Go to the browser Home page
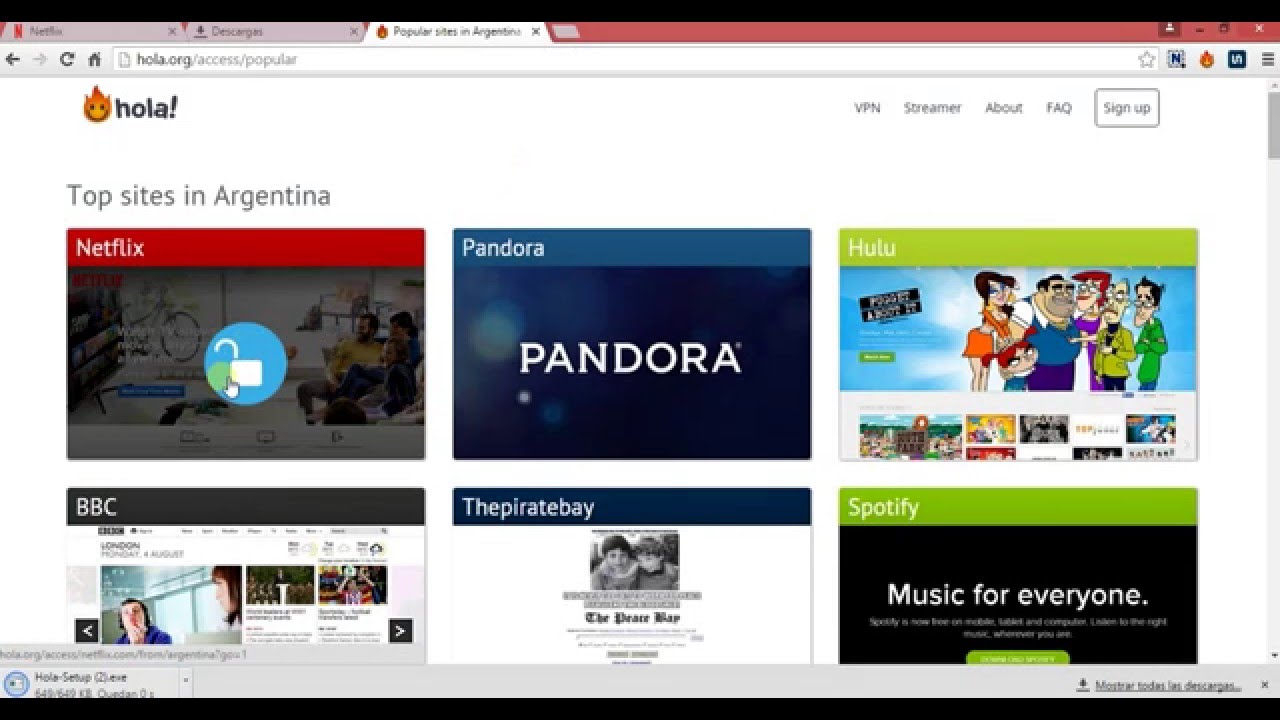The width and height of the screenshot is (1280, 720). pos(95,60)
